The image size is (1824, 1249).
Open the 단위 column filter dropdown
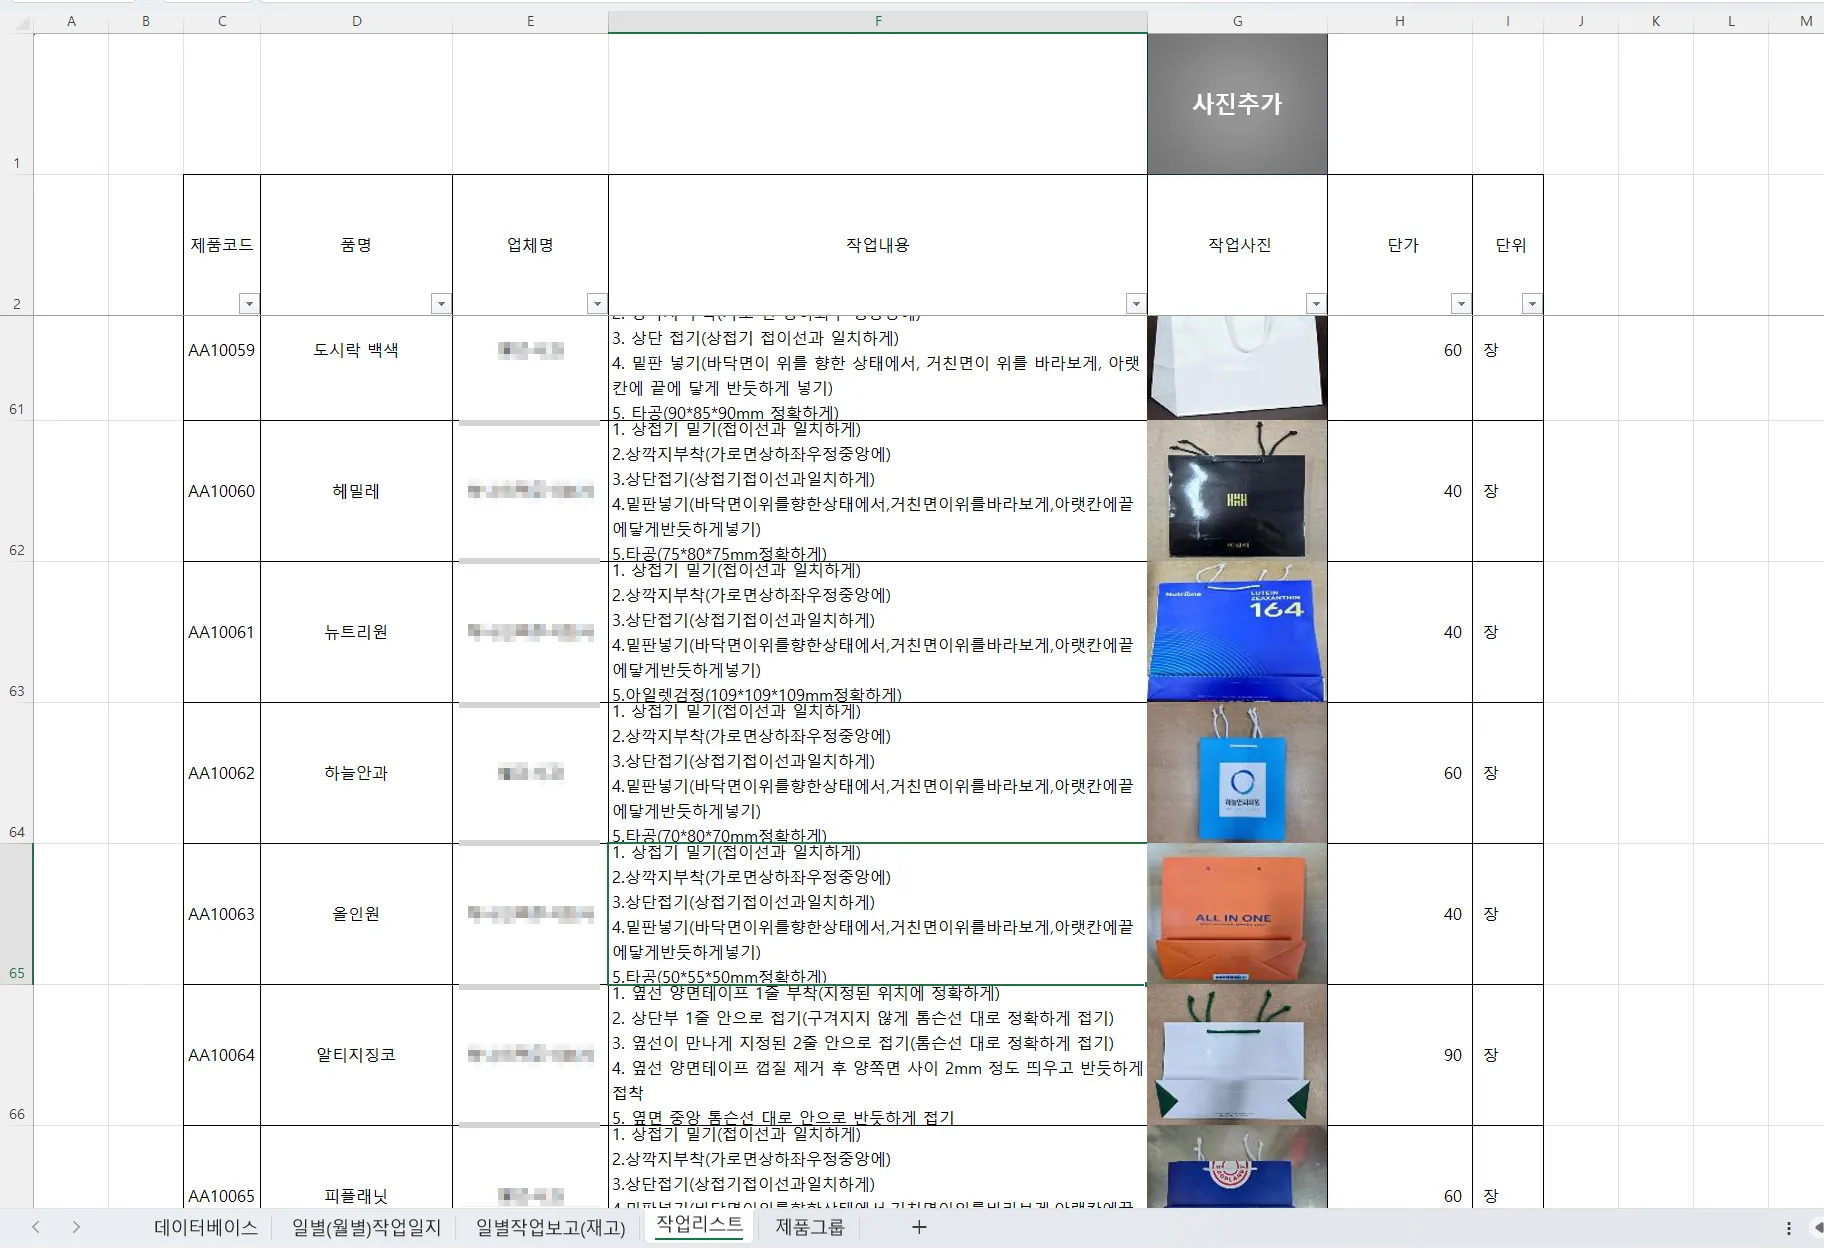pos(1532,304)
